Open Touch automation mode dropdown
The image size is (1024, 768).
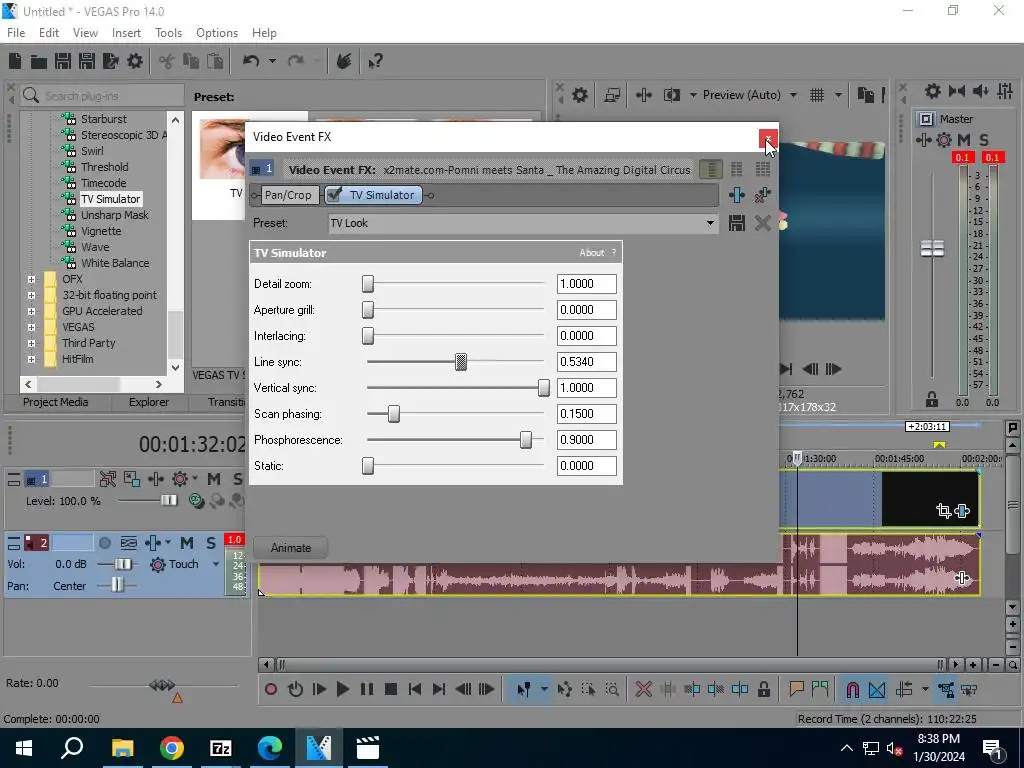pyautogui.click(x=215, y=564)
